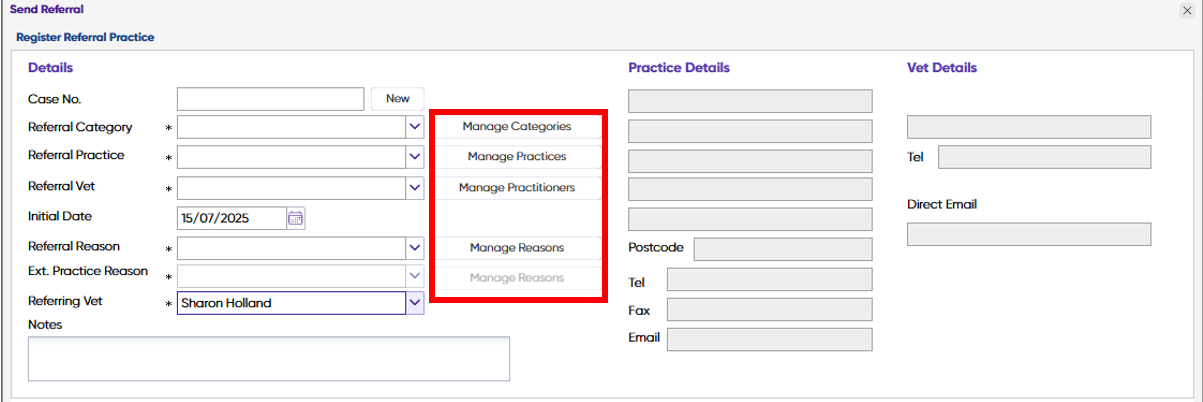1203x402 pixels.
Task: Click the Manage Practices button
Action: (x=517, y=157)
